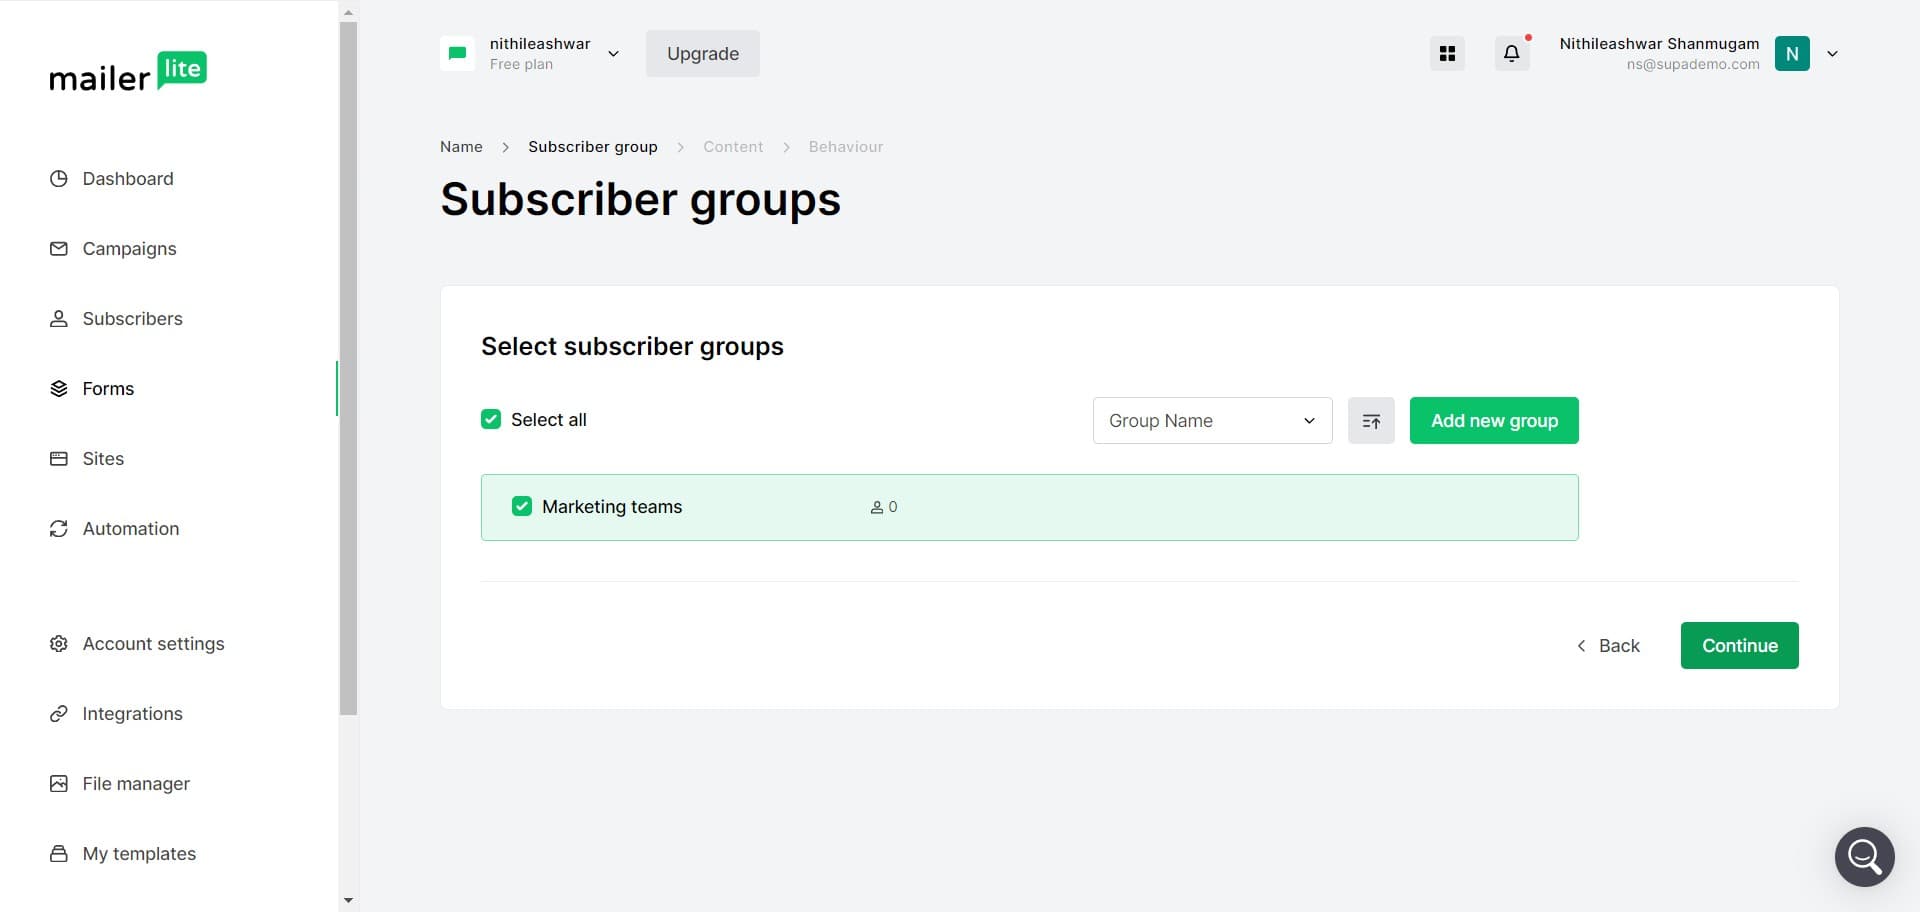This screenshot has width=1920, height=912.
Task: Click the apps grid icon
Action: pyautogui.click(x=1447, y=54)
